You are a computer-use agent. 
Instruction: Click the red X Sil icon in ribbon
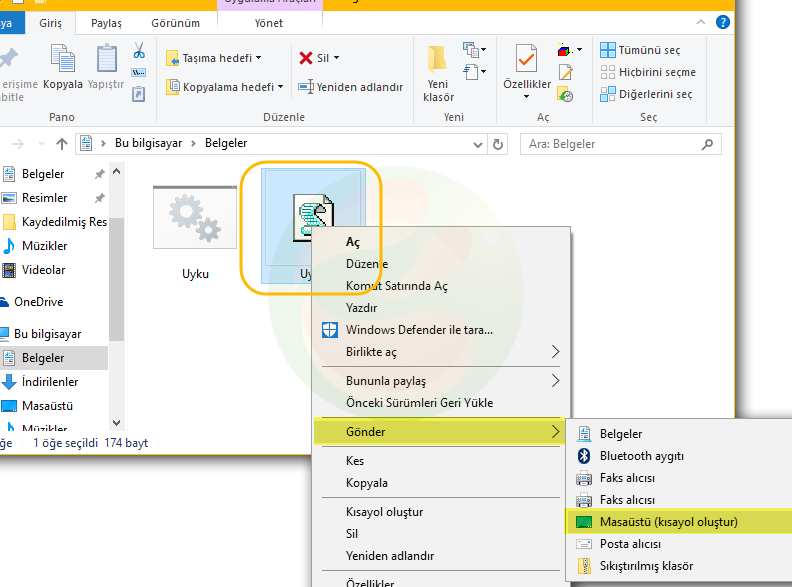pos(306,58)
